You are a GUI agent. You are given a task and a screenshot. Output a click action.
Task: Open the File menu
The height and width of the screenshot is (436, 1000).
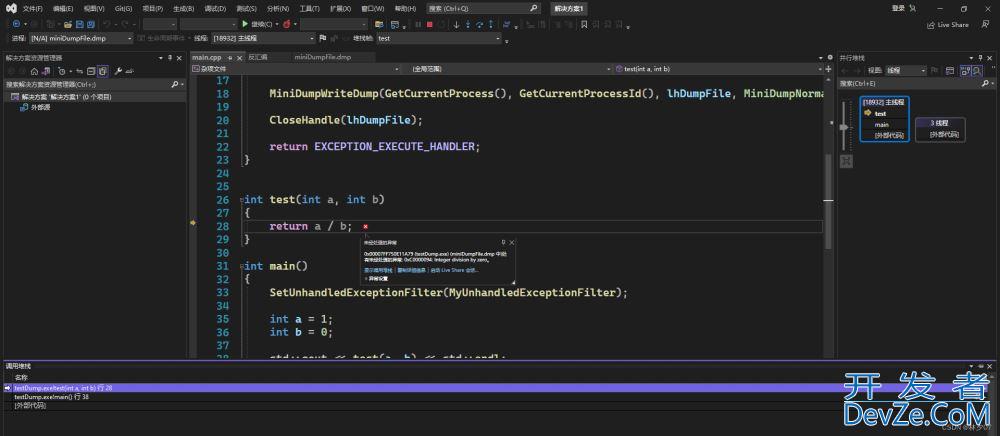pos(33,9)
